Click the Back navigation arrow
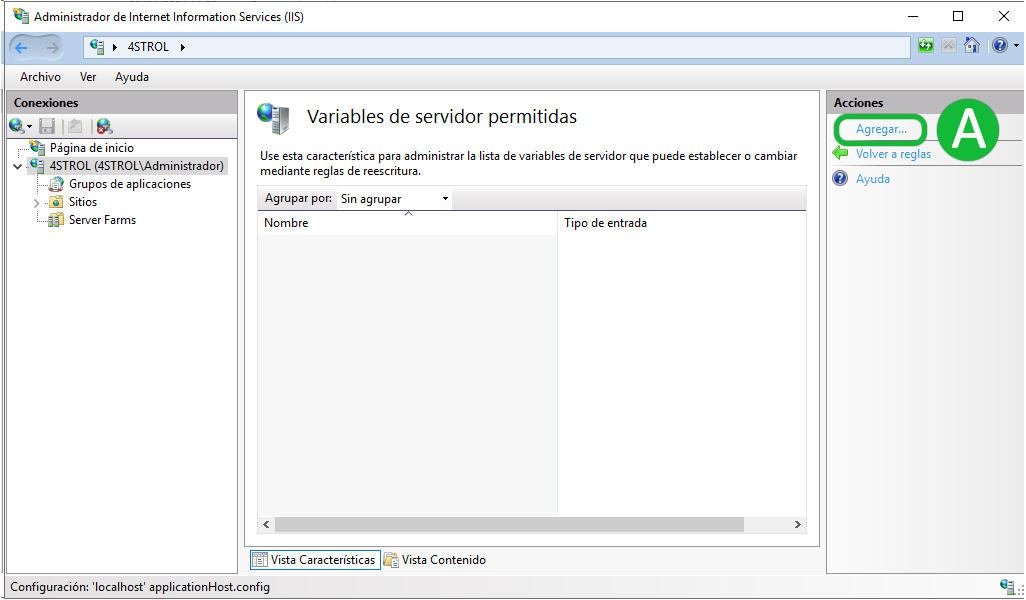The image size is (1026, 600). [21, 48]
